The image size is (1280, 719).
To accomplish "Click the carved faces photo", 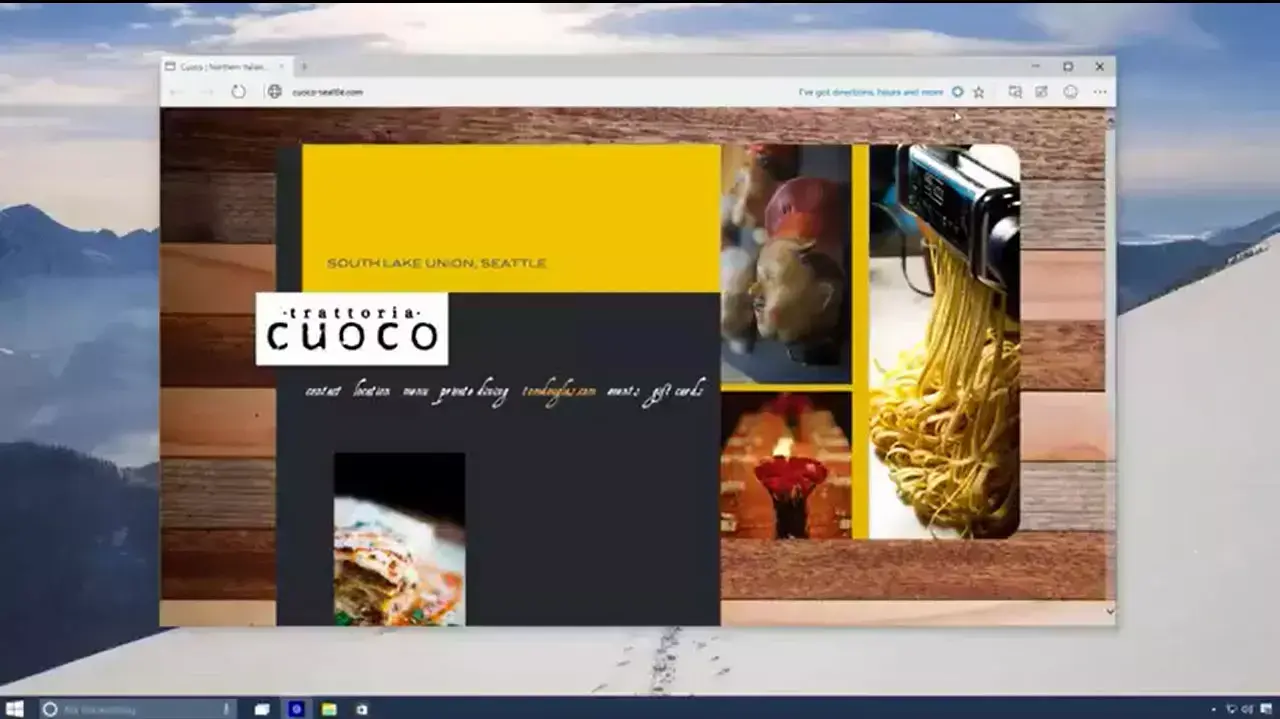I will (x=786, y=264).
